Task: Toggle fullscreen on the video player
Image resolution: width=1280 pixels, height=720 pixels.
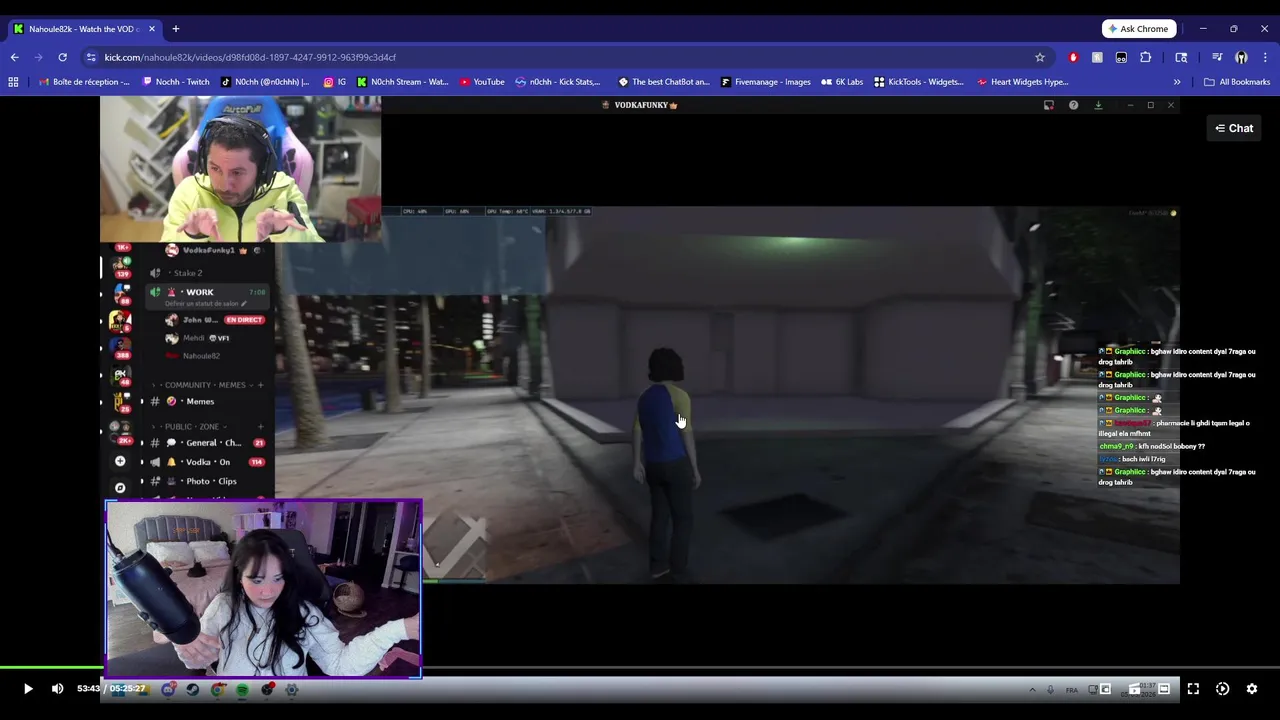Action: pyautogui.click(x=1193, y=688)
